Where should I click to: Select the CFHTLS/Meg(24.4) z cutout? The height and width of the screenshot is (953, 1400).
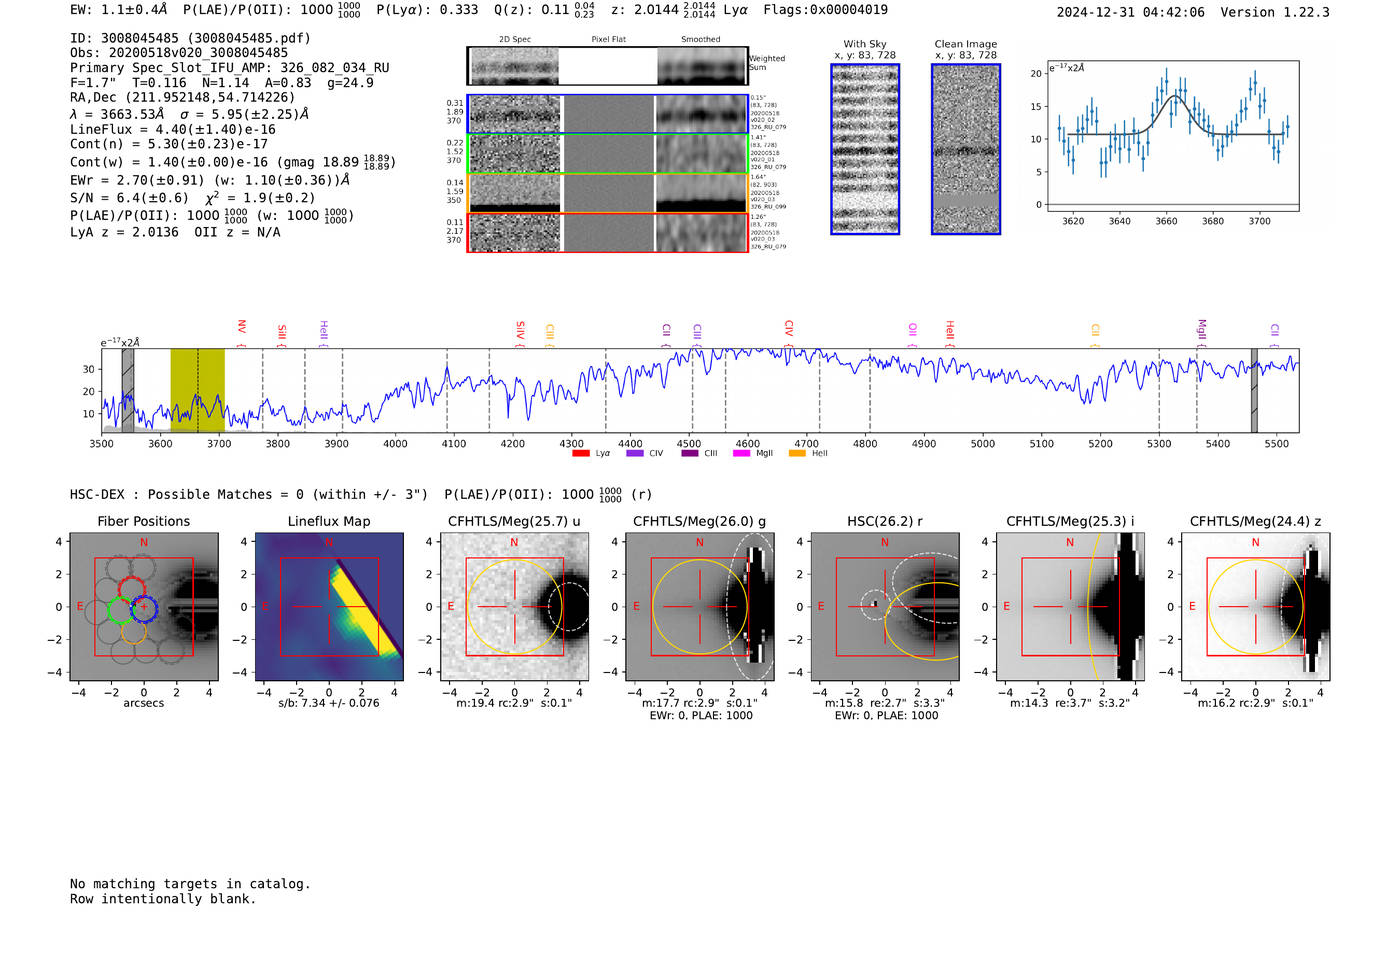pyautogui.click(x=1255, y=607)
